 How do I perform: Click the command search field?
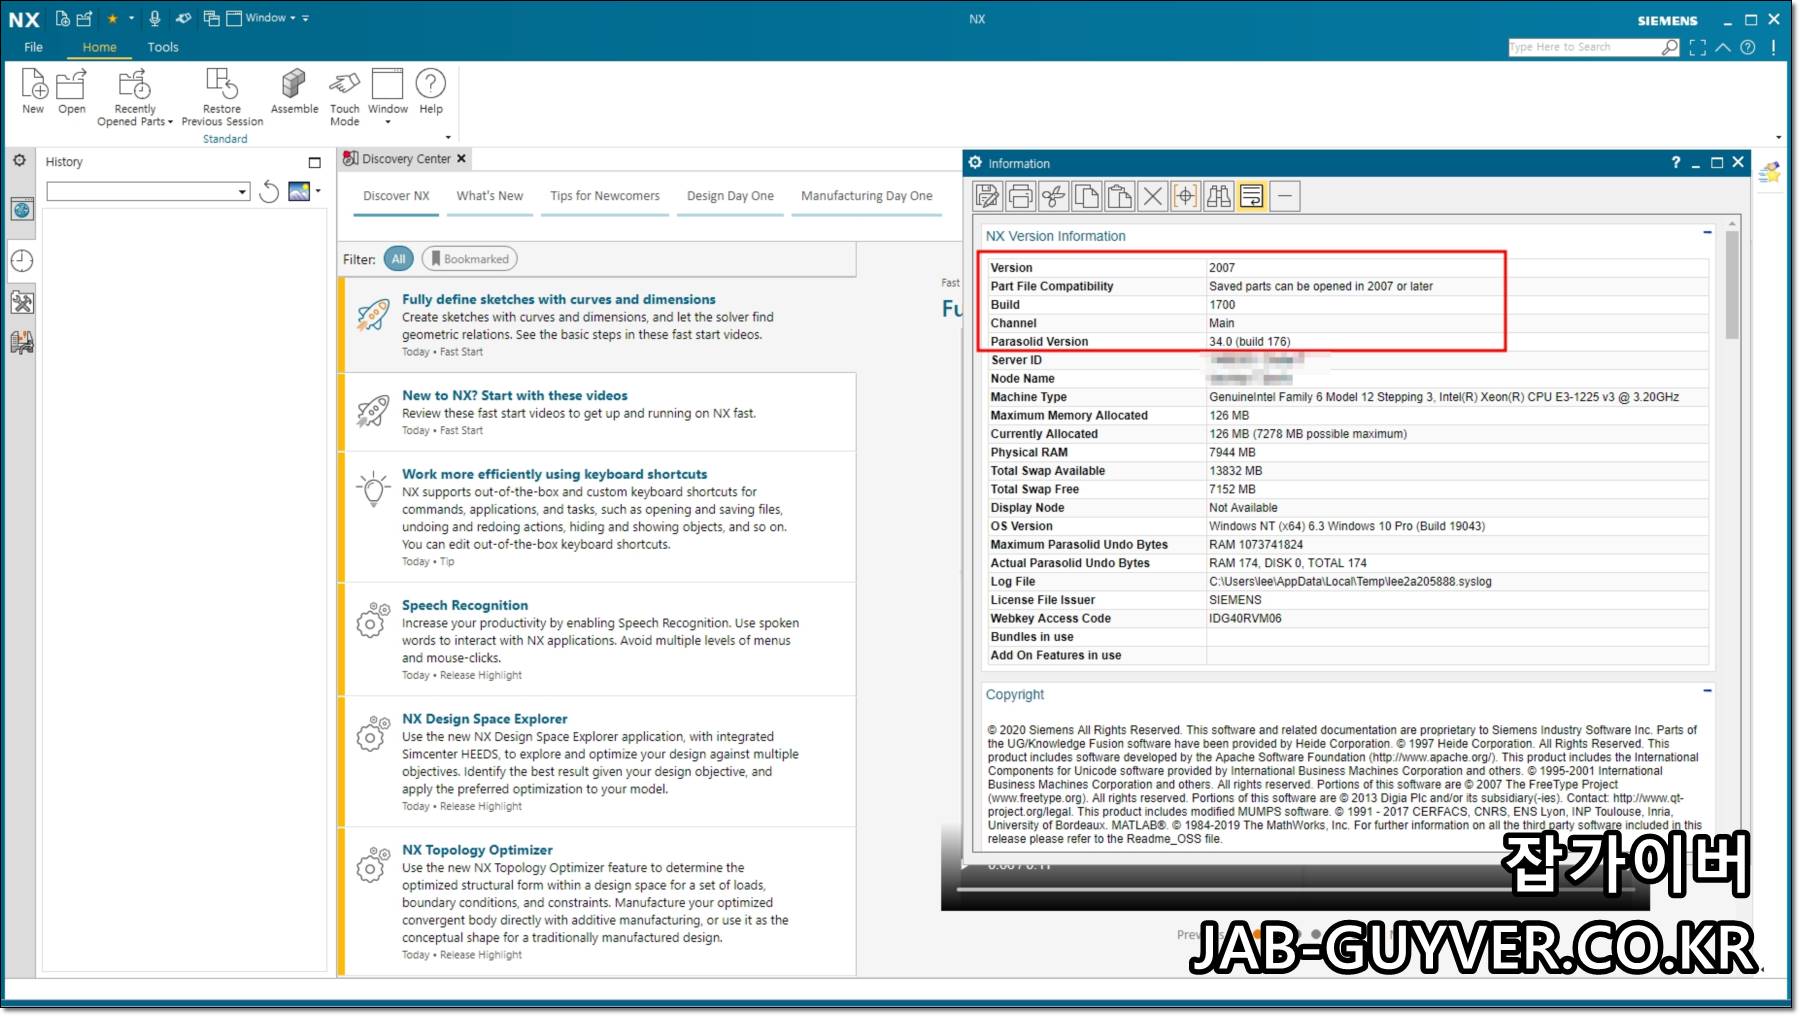1585,47
